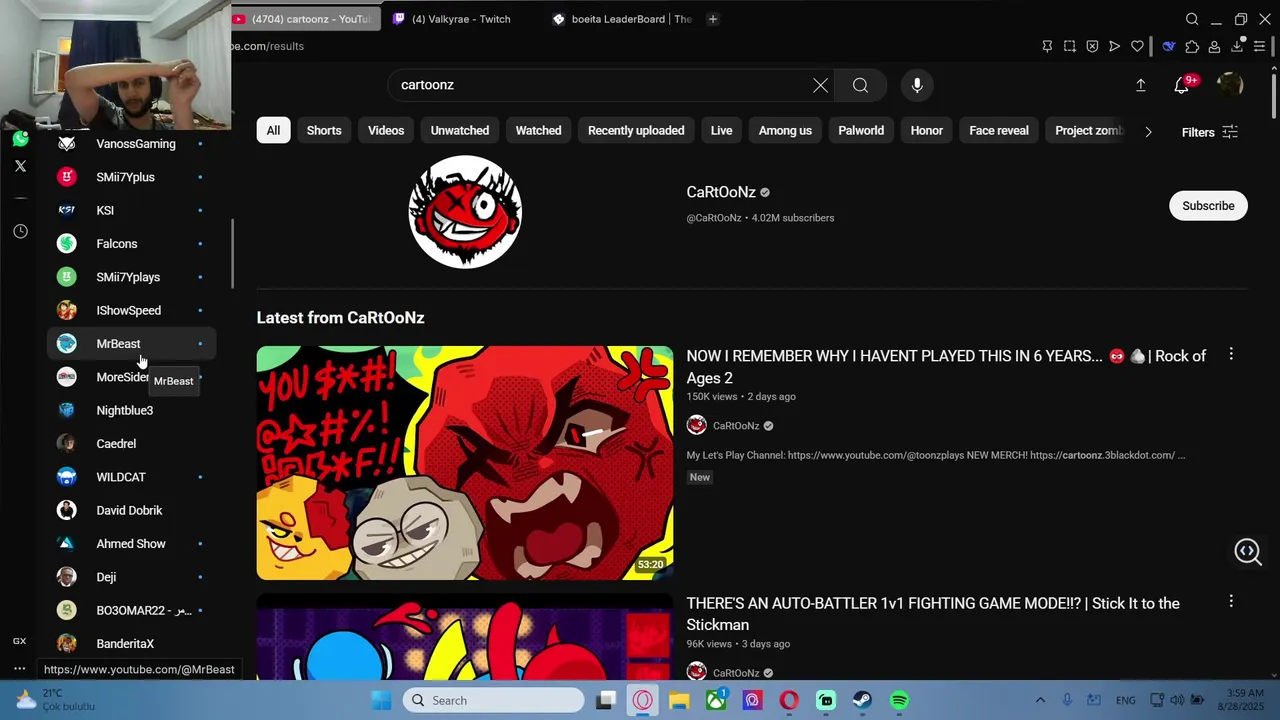Screen dimensions: 1280x720
Task: Select the All filter chip
Action: click(x=273, y=130)
